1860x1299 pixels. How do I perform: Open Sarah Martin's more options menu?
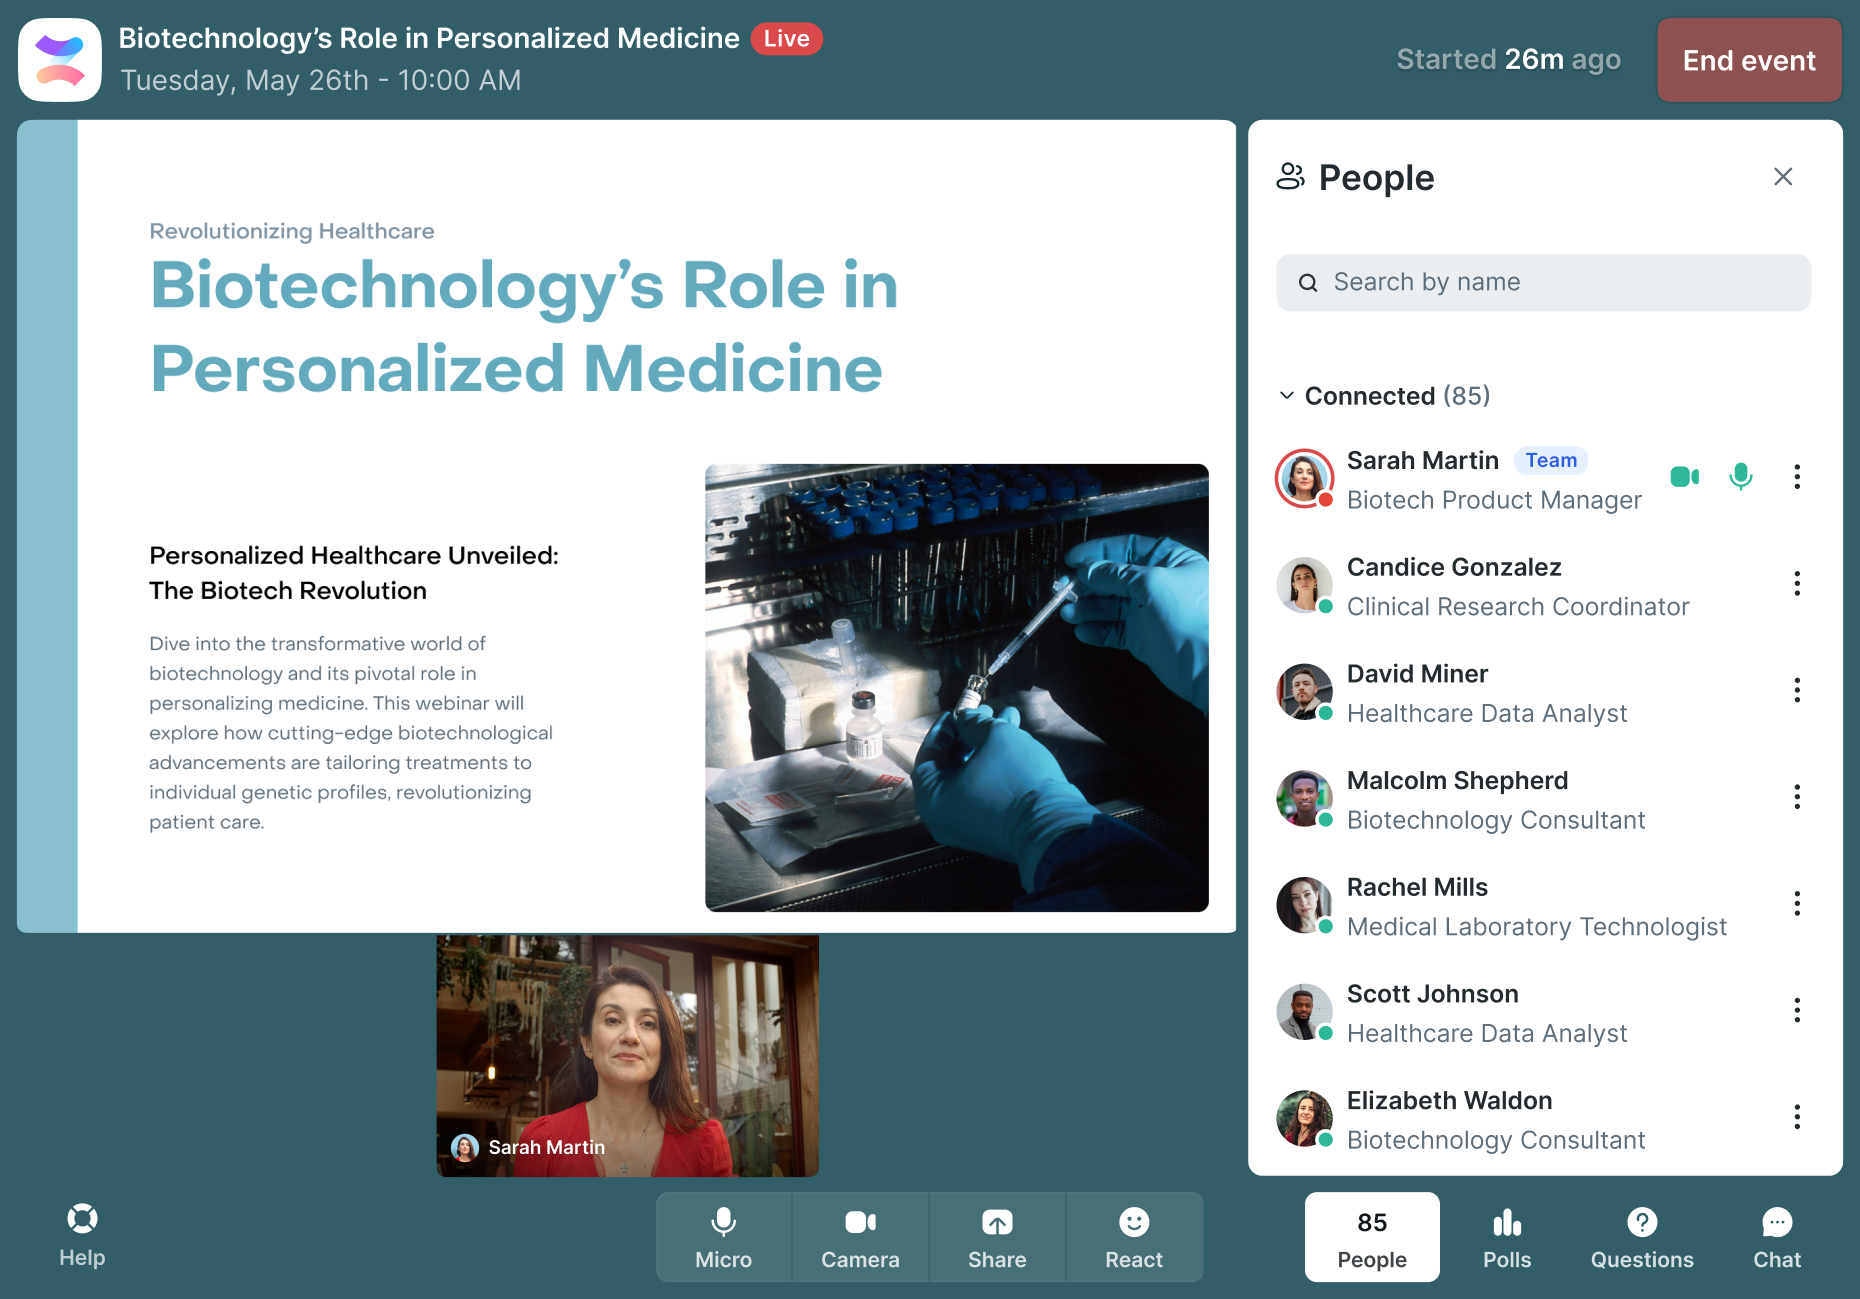click(x=1797, y=477)
